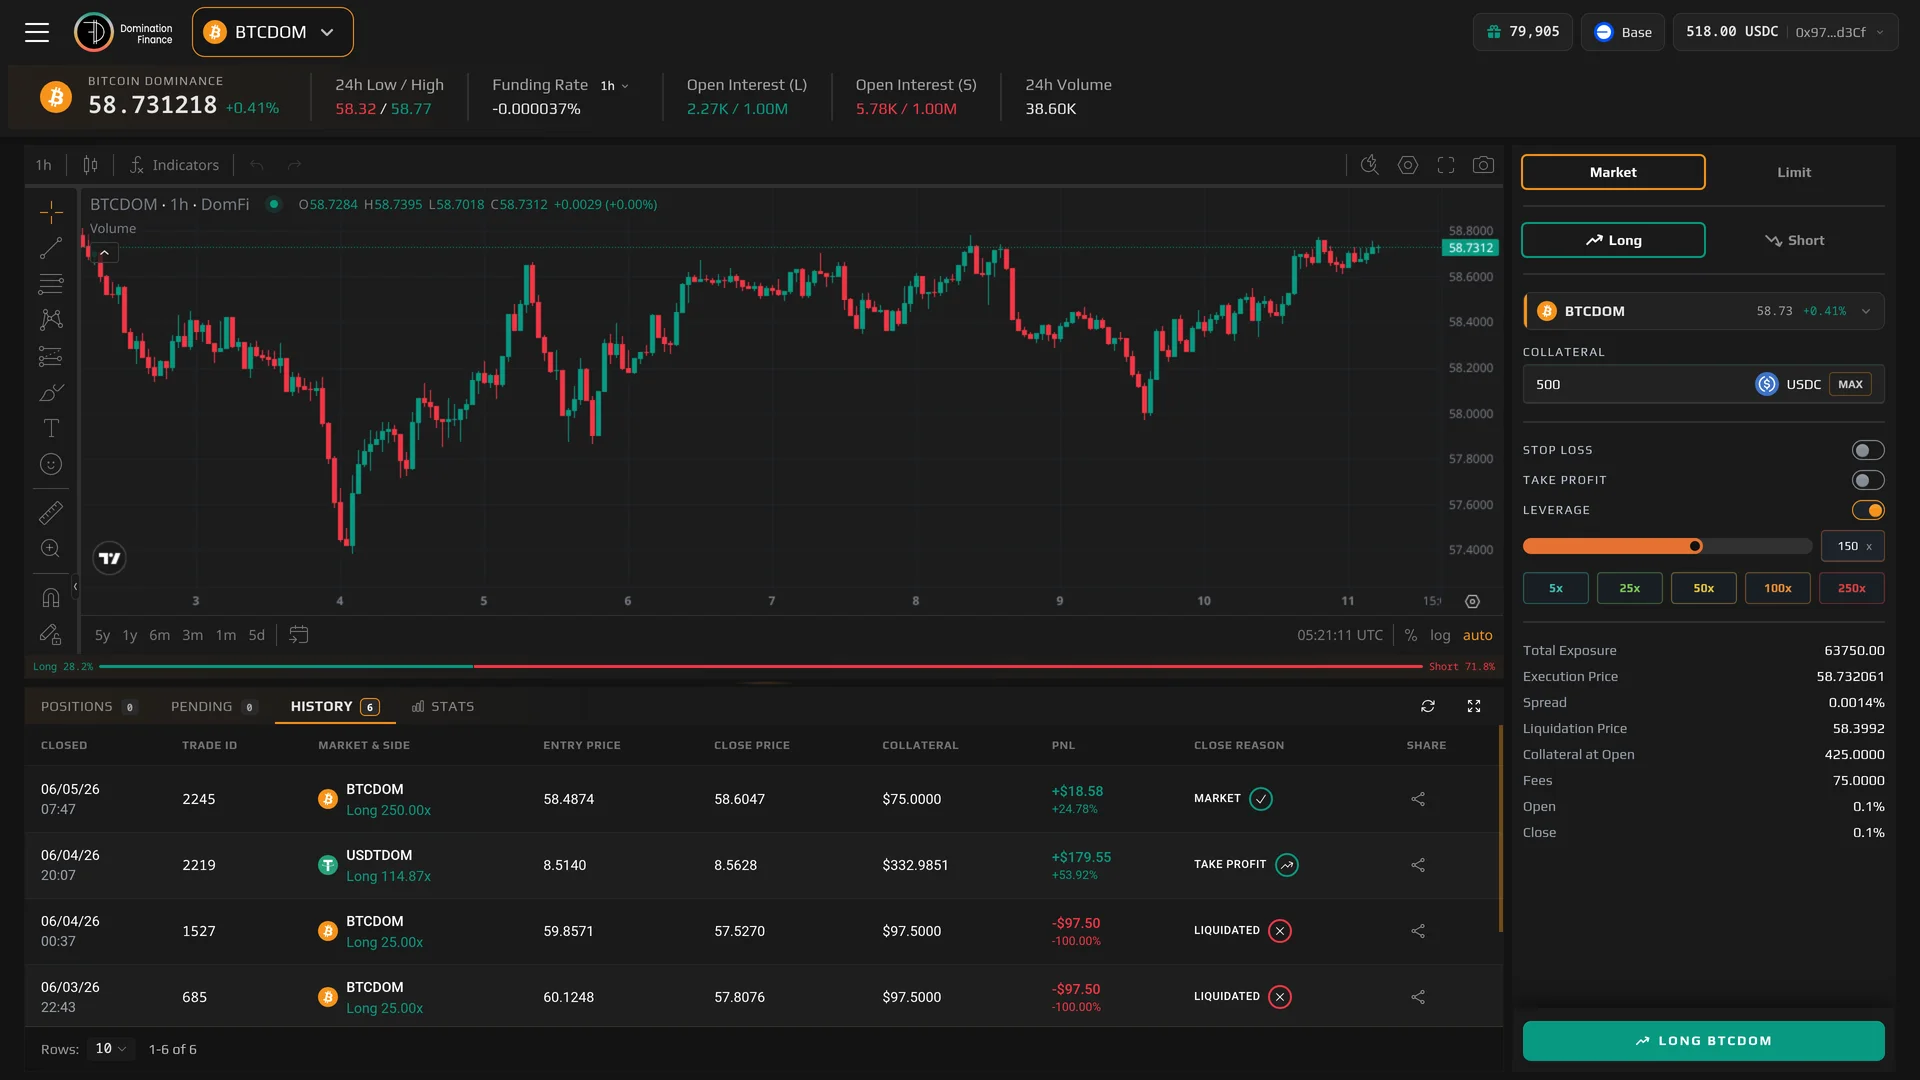Enter fullscreen chart mode
The width and height of the screenshot is (1920, 1080).
[x=1446, y=165]
